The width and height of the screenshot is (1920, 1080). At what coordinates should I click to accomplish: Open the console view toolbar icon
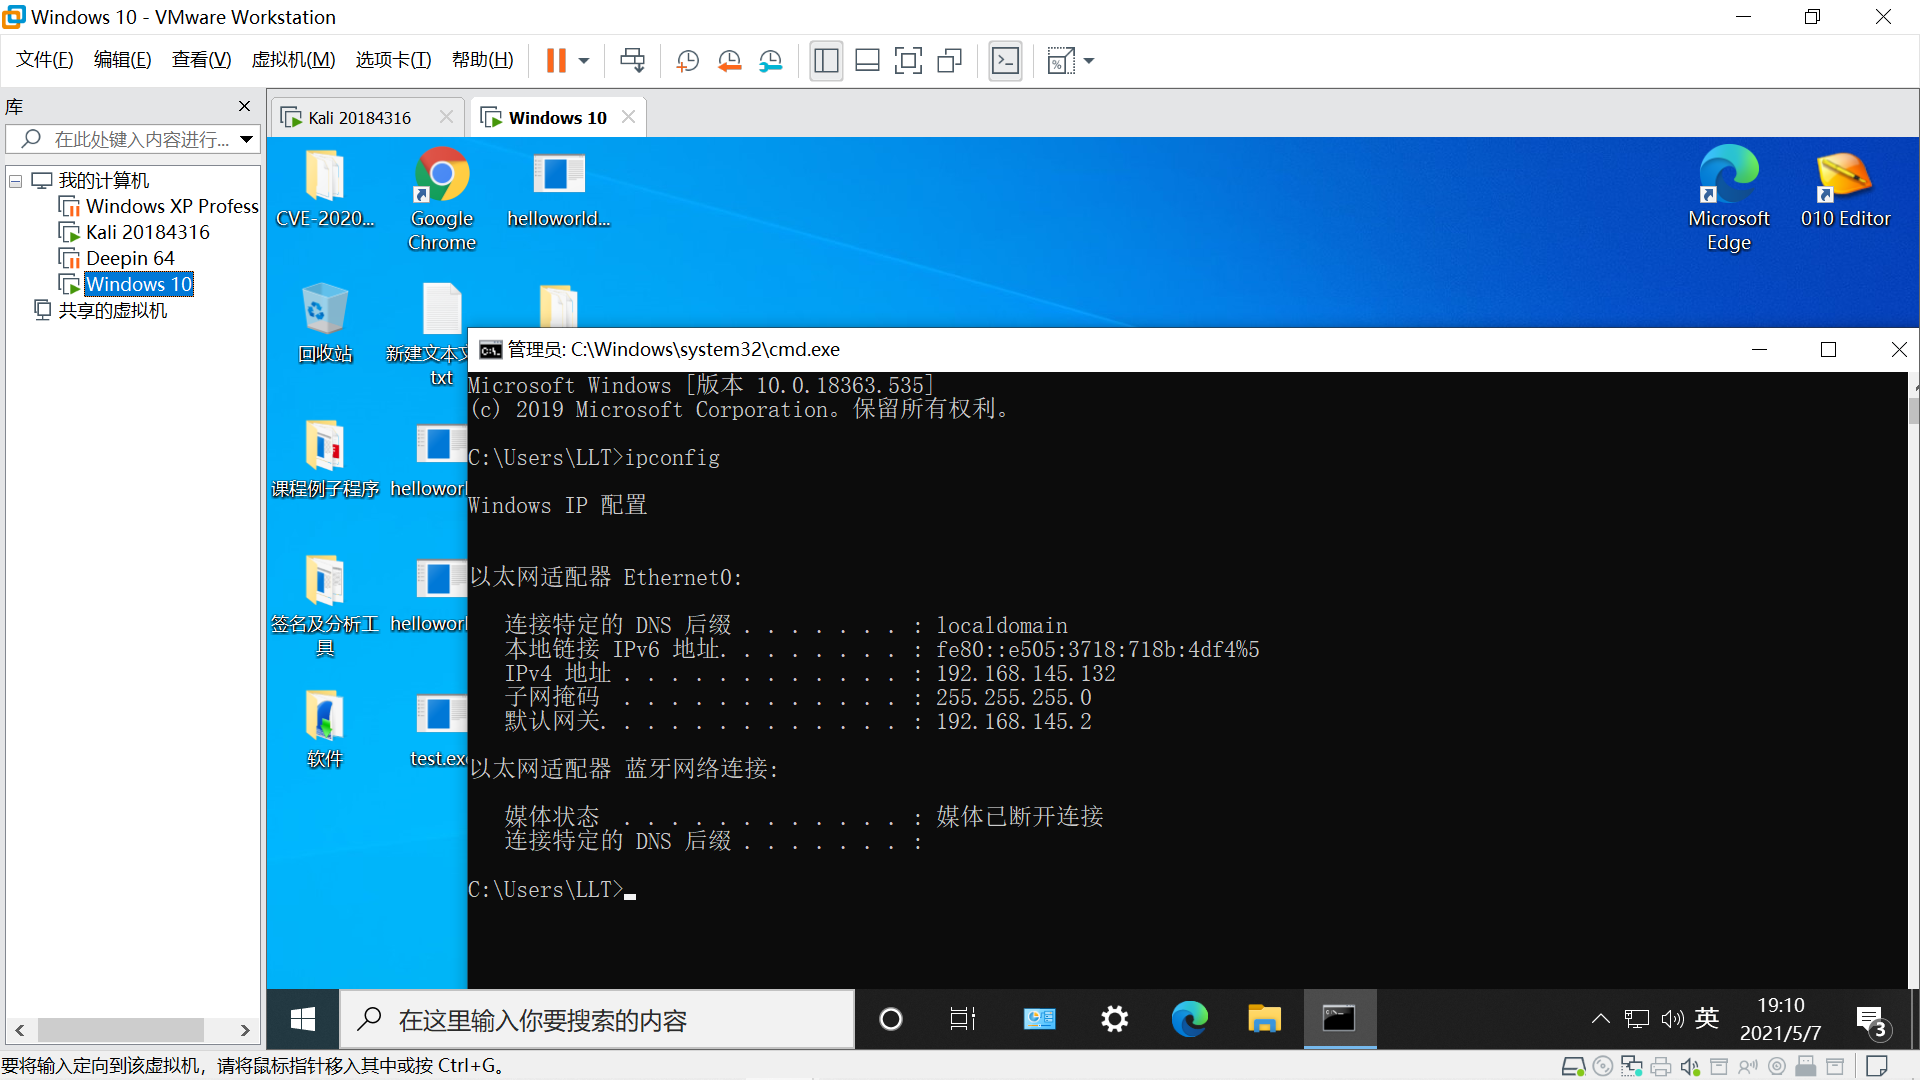(1005, 61)
